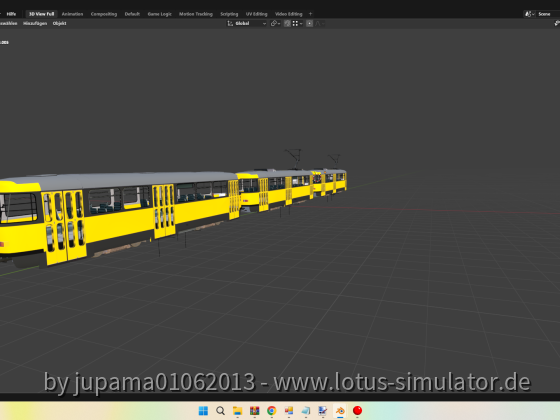The image size is (560, 420).
Task: Switch to the Animation workspace tab
Action: [x=72, y=14]
